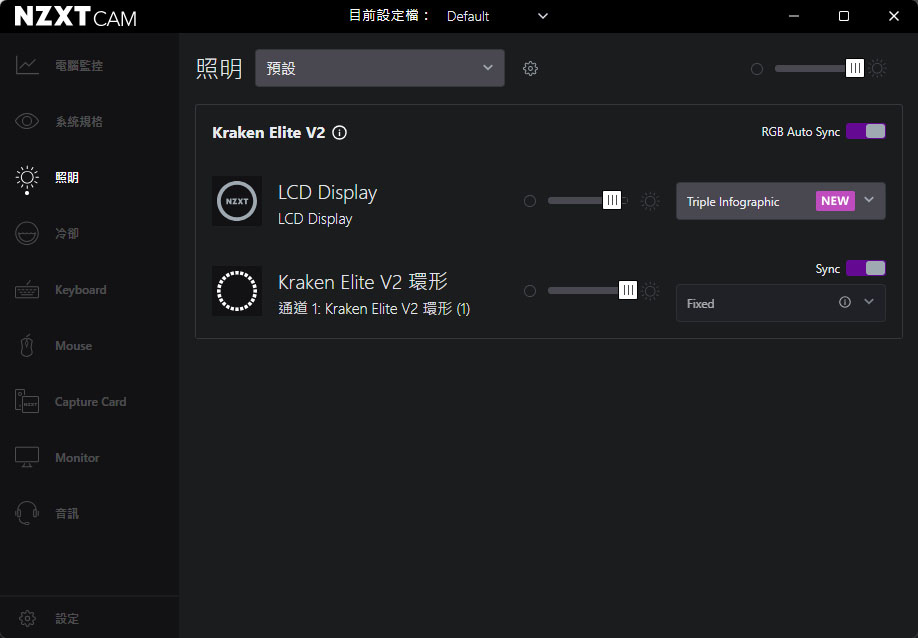Image resolution: width=918 pixels, height=638 pixels.
Task: Click the LCD Display title text
Action: (x=327, y=193)
